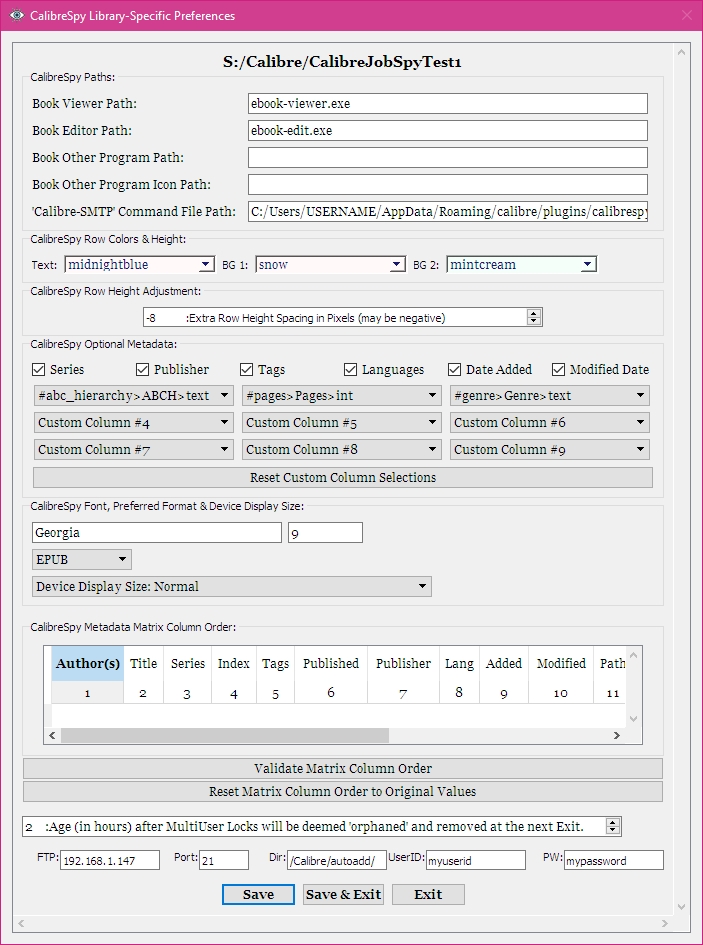Click the matrix horizontal scrollbar thumb

pyautogui.click(x=225, y=735)
